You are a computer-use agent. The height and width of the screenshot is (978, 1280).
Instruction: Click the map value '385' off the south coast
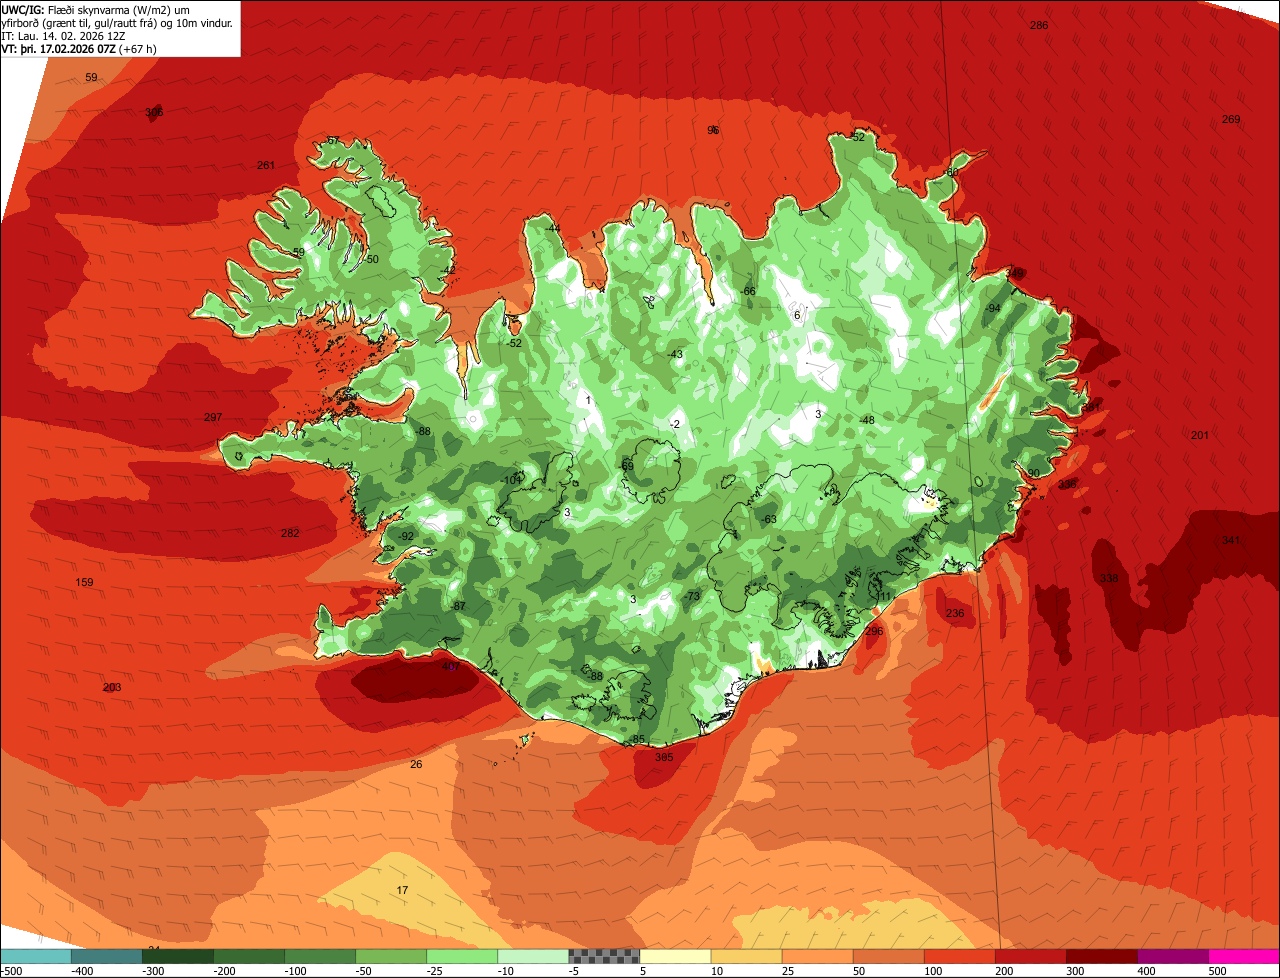(x=664, y=757)
